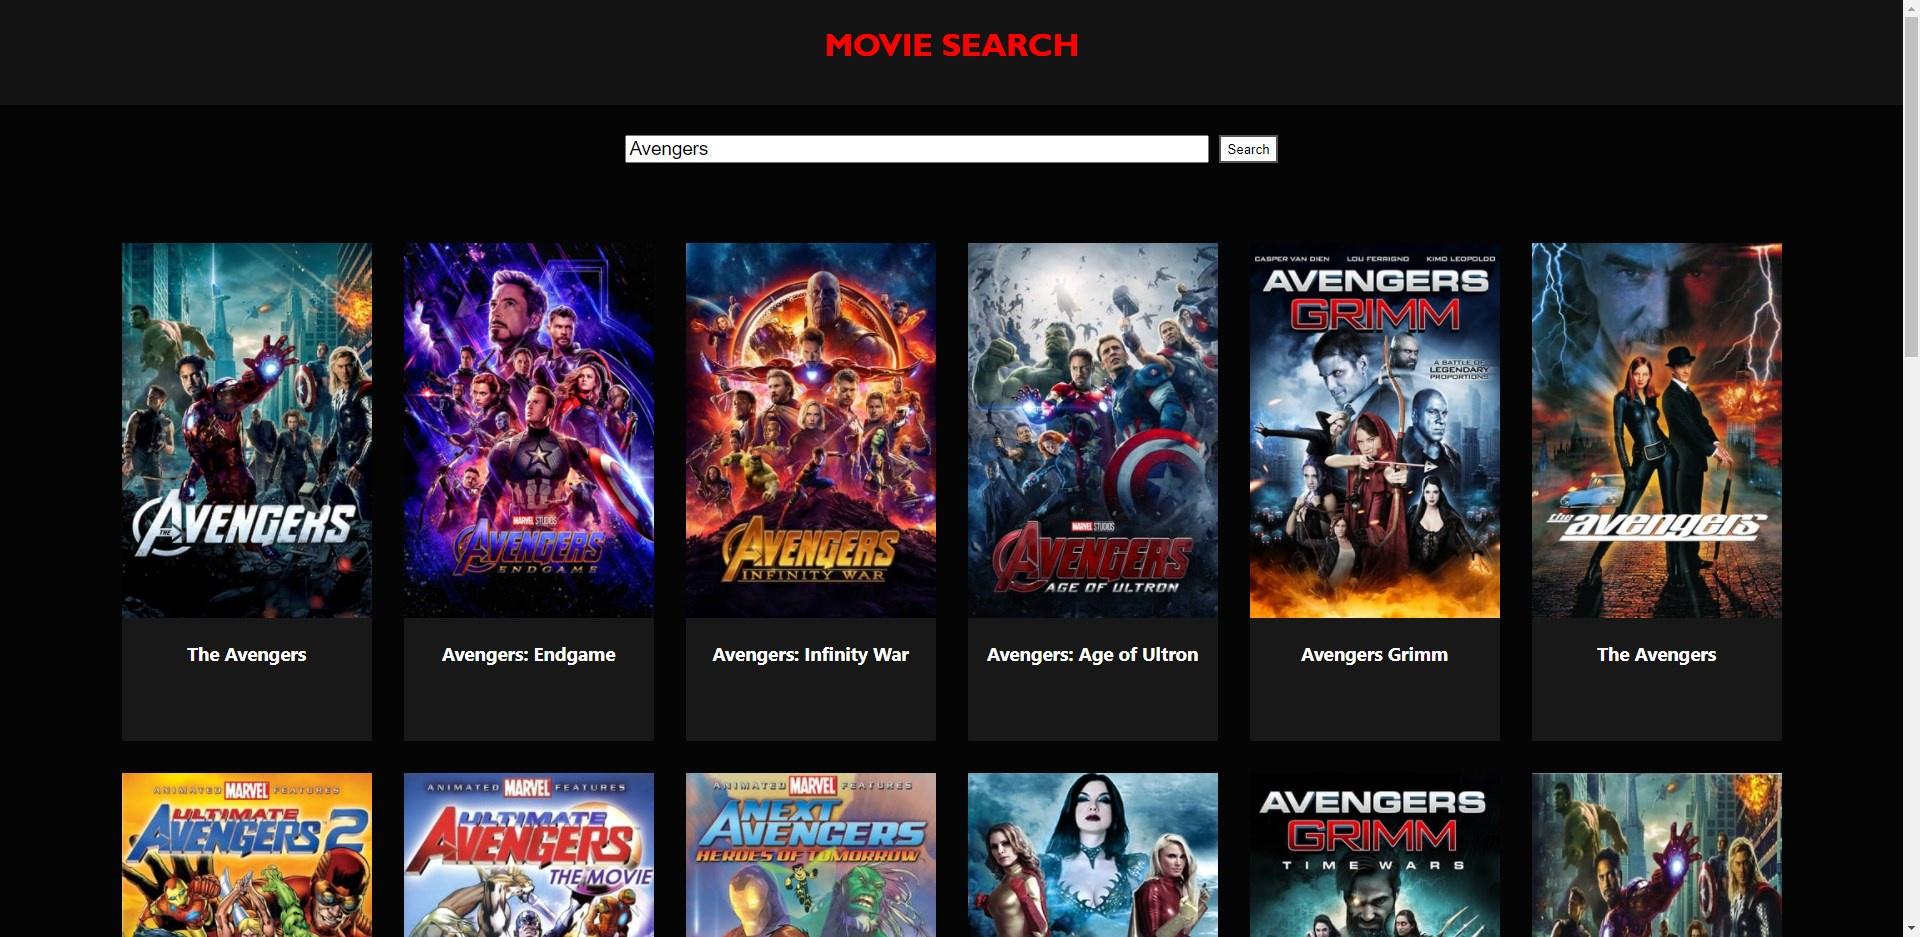The width and height of the screenshot is (1920, 937).
Task: Click the Search button
Action: 1247,149
